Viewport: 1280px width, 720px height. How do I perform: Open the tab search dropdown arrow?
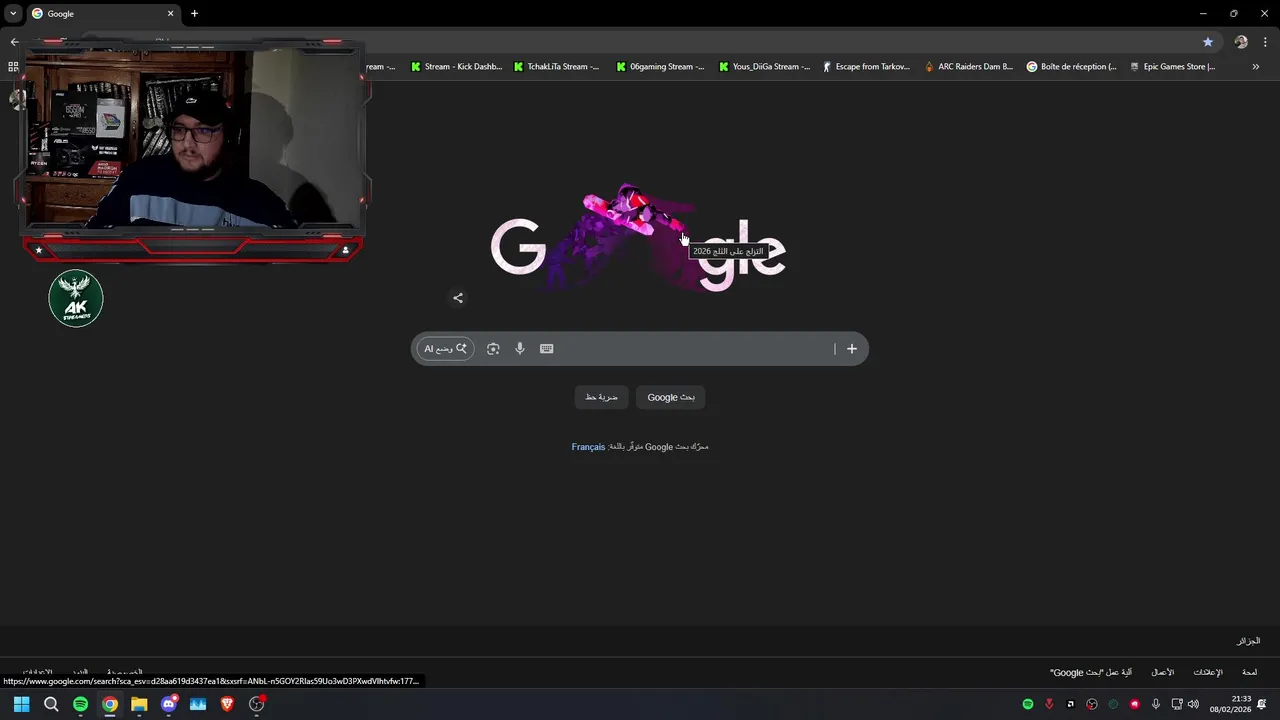click(13, 13)
